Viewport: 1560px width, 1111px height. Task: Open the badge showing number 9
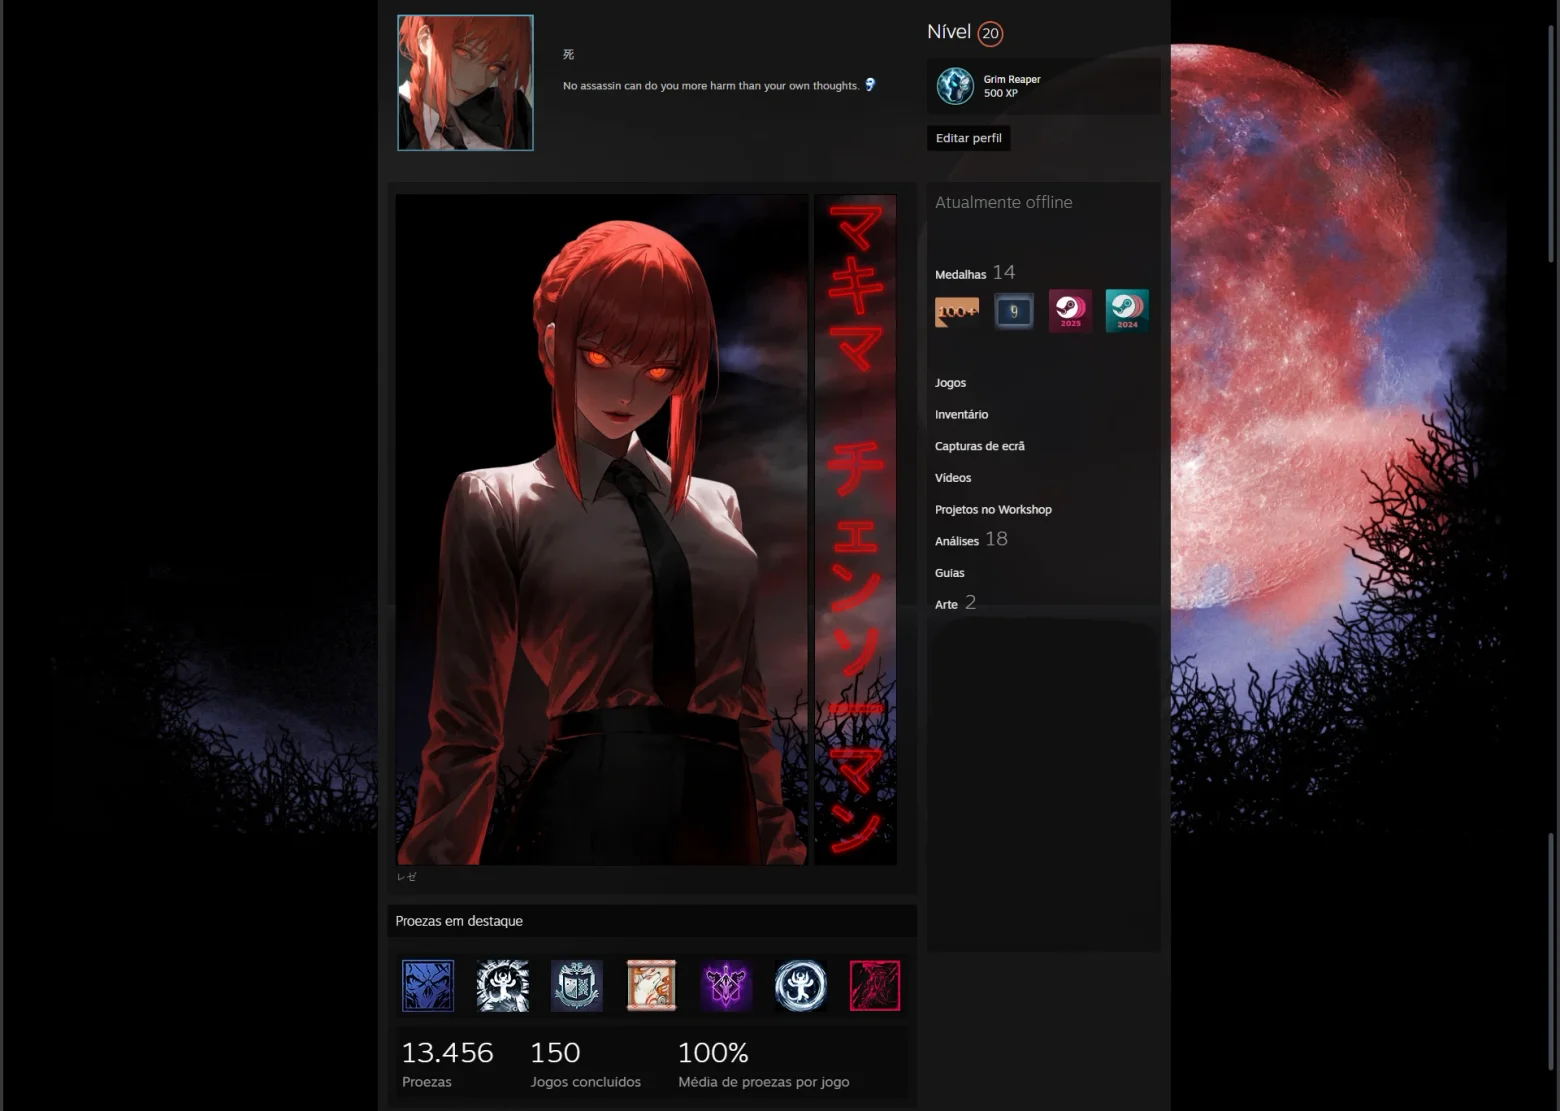click(x=1014, y=311)
